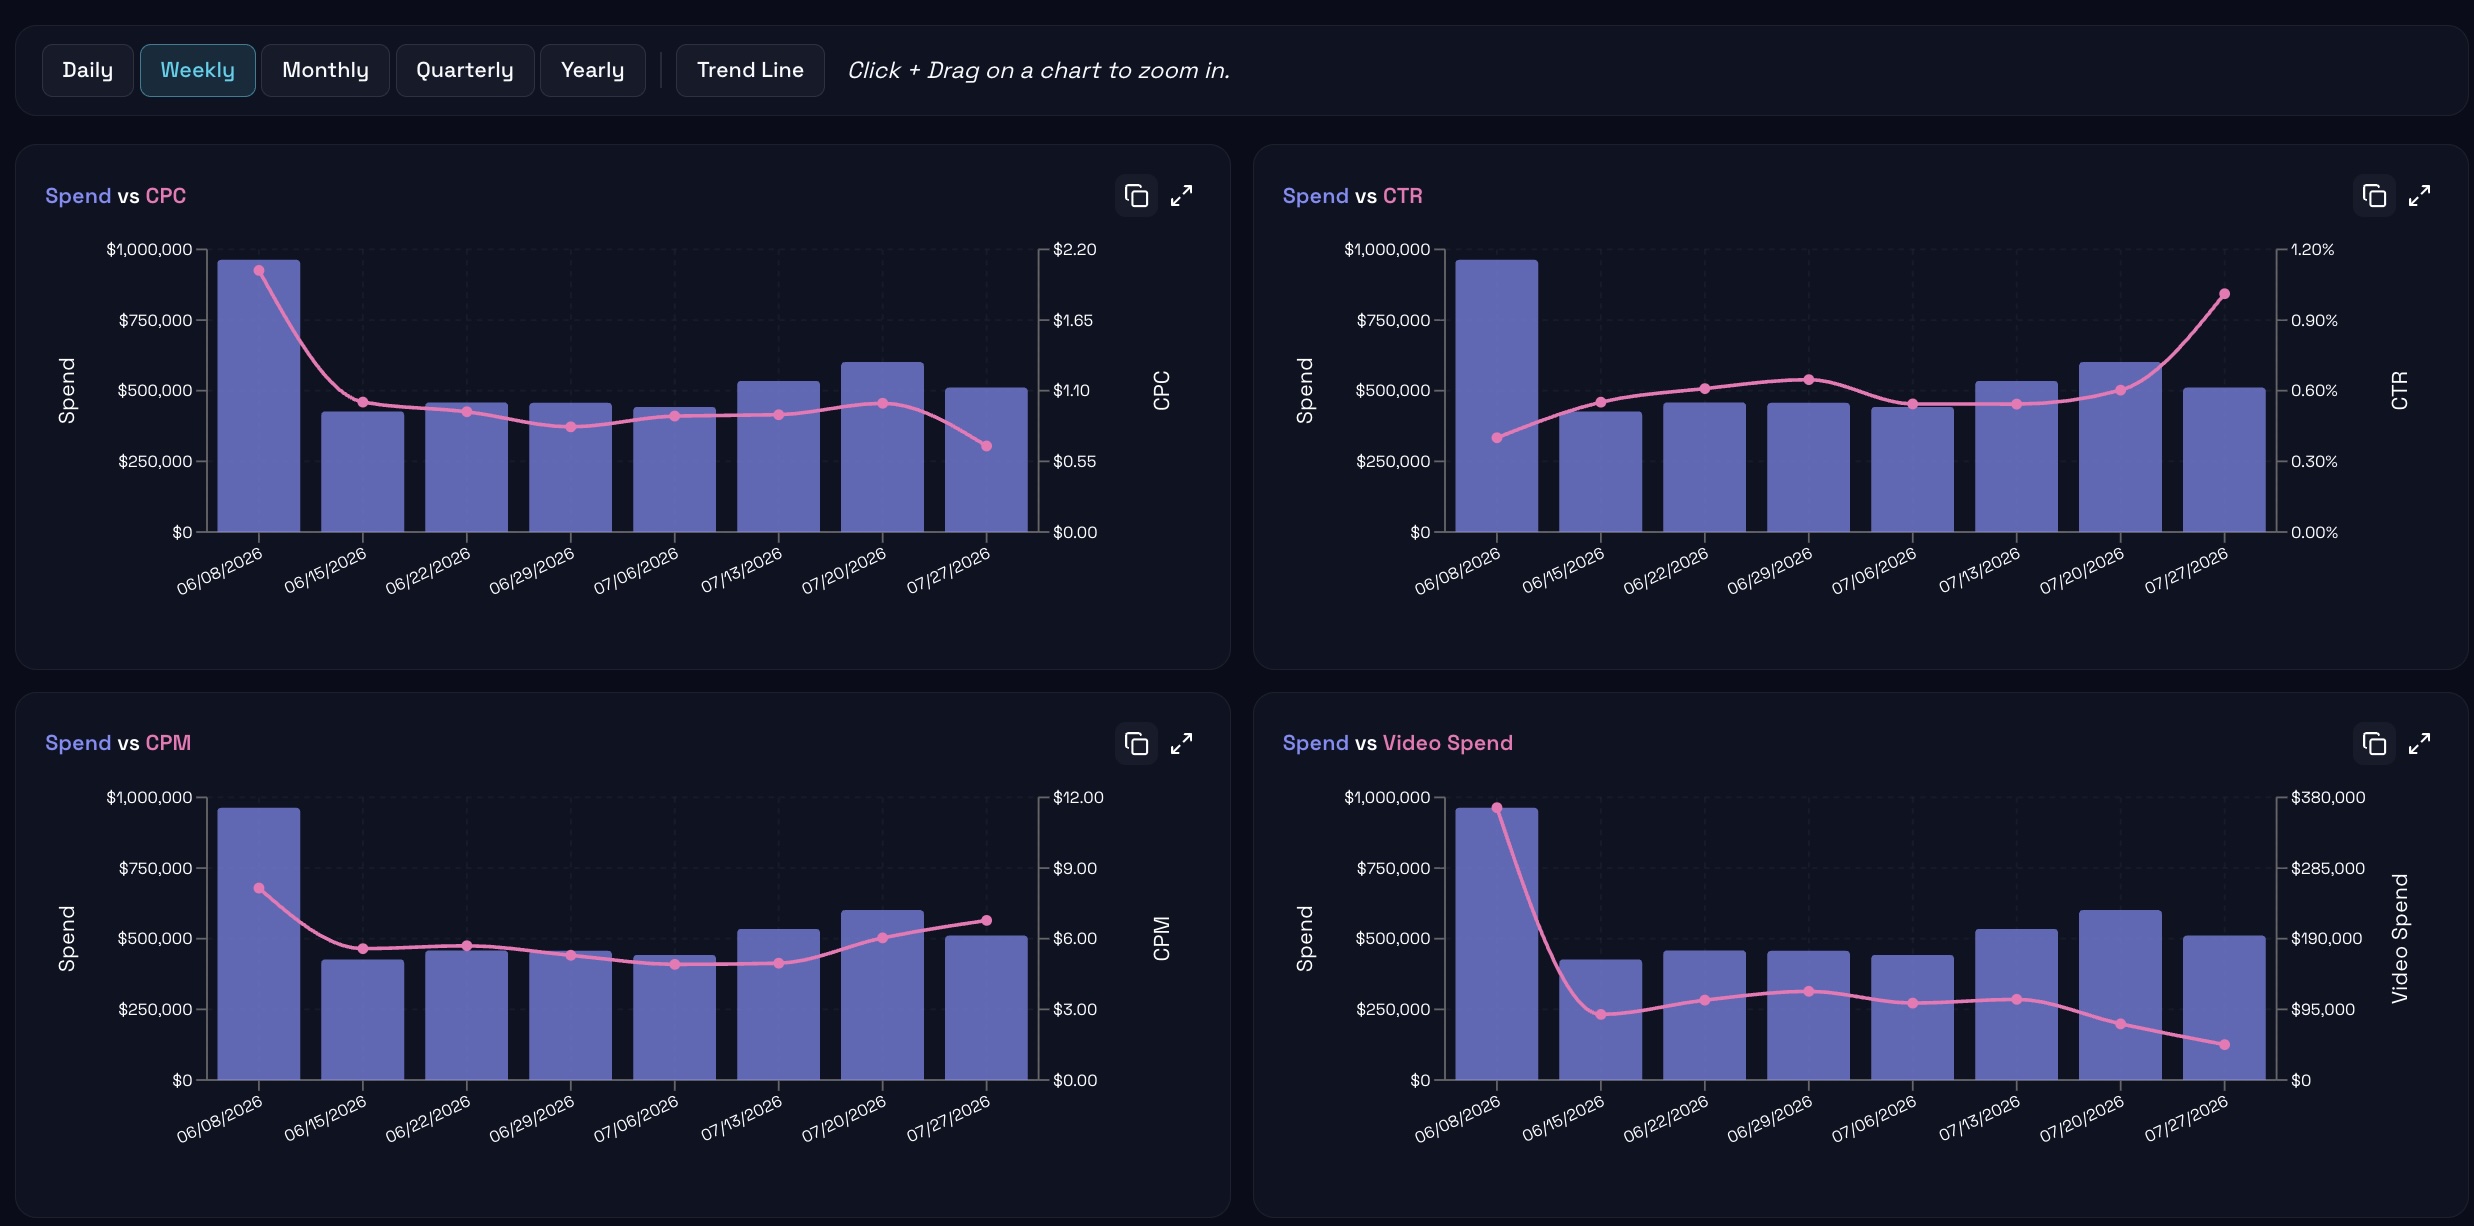Click the 07/27/2026 CTR data point

[2224, 294]
